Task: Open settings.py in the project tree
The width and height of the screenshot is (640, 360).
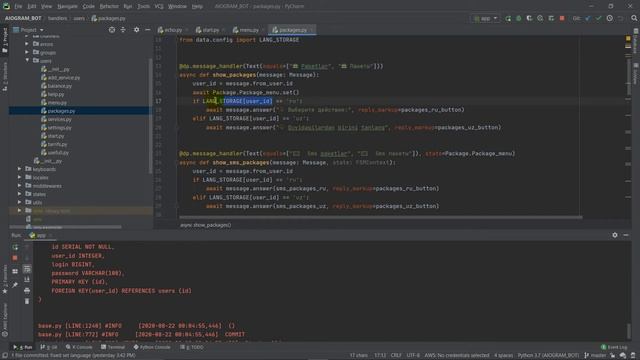Action: [60, 127]
